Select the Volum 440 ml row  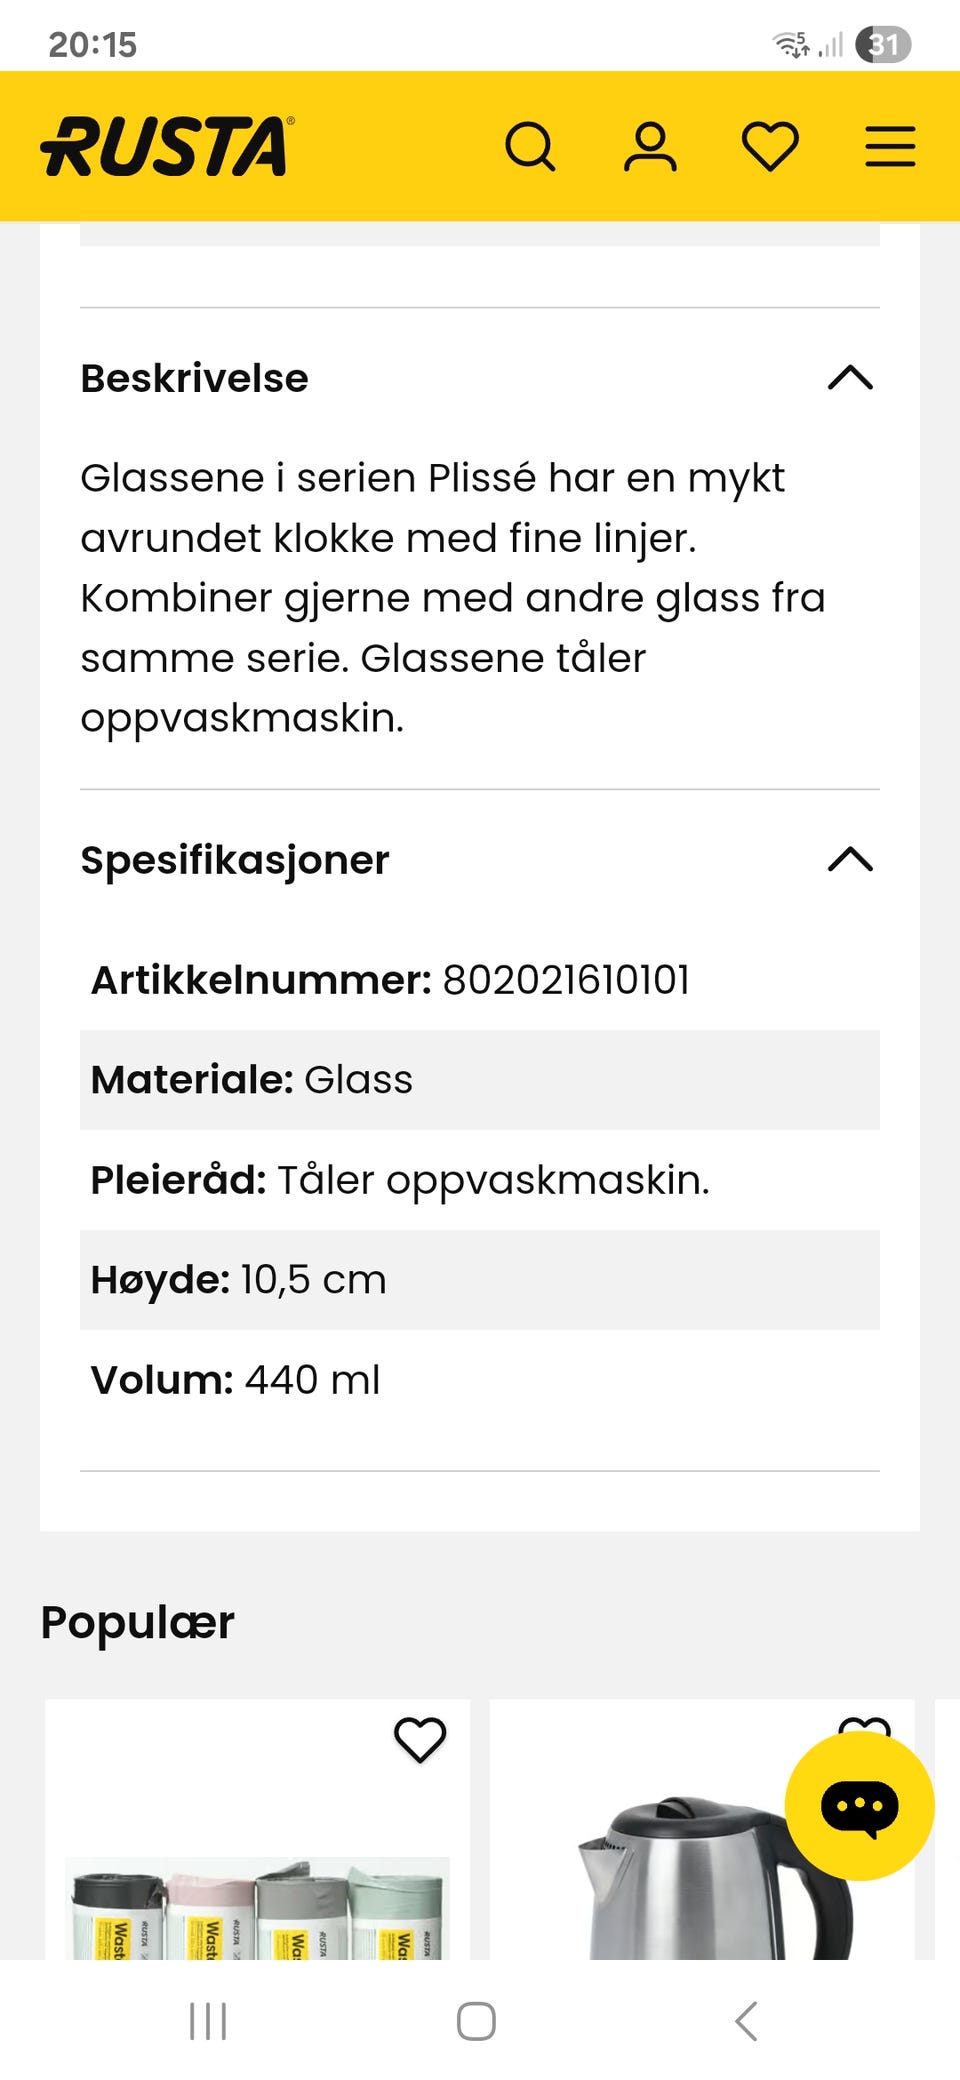(x=480, y=1380)
